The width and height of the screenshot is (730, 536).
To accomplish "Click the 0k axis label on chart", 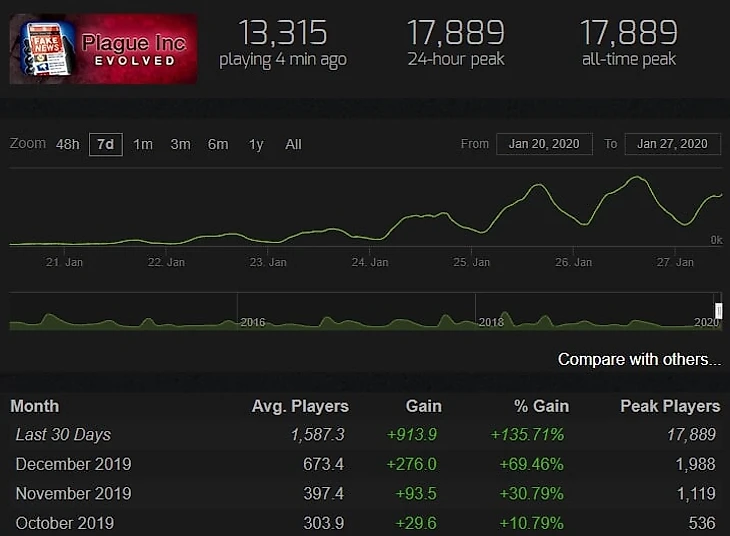I will coord(716,240).
